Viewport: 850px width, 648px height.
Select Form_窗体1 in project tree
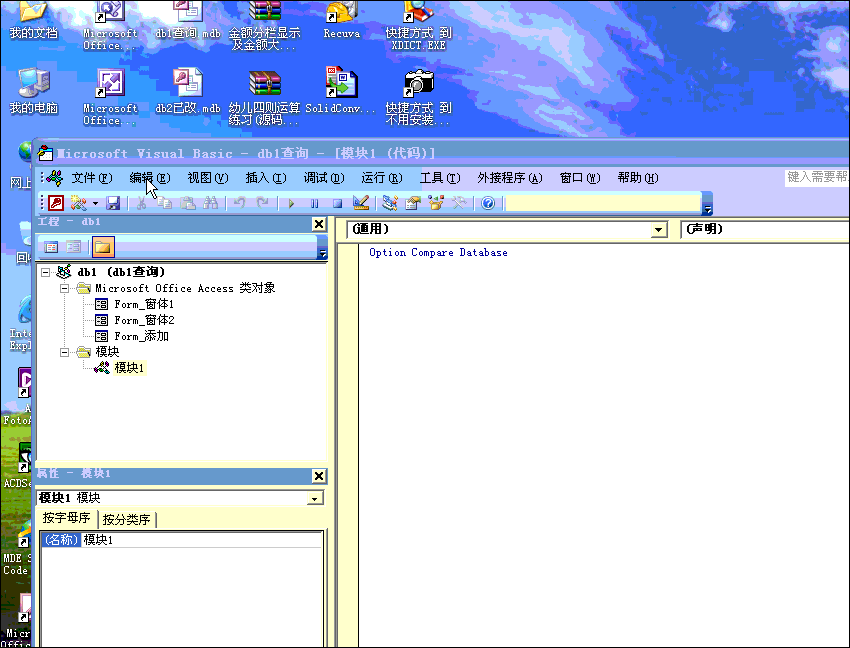click(x=134, y=304)
